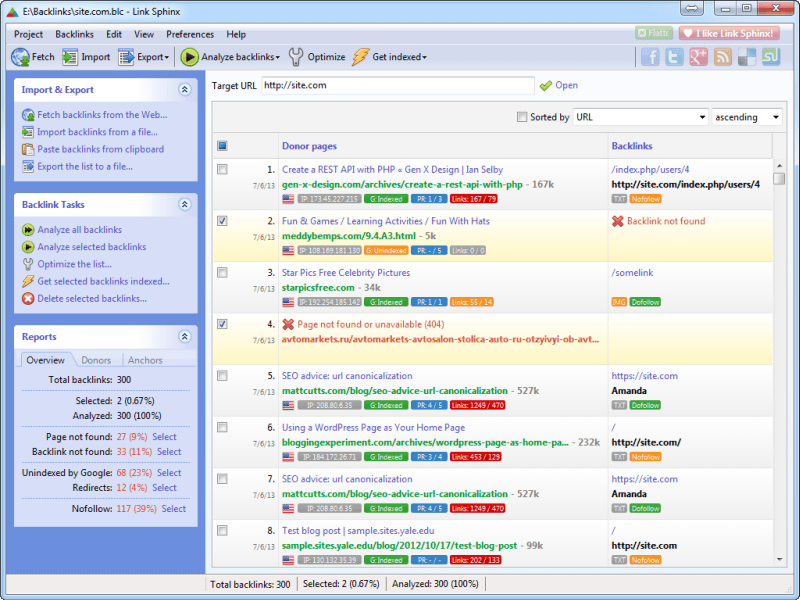Uncheck the checkbox for row 2 meddybemps
Viewport: 800px width, 600px height.
coord(222,221)
